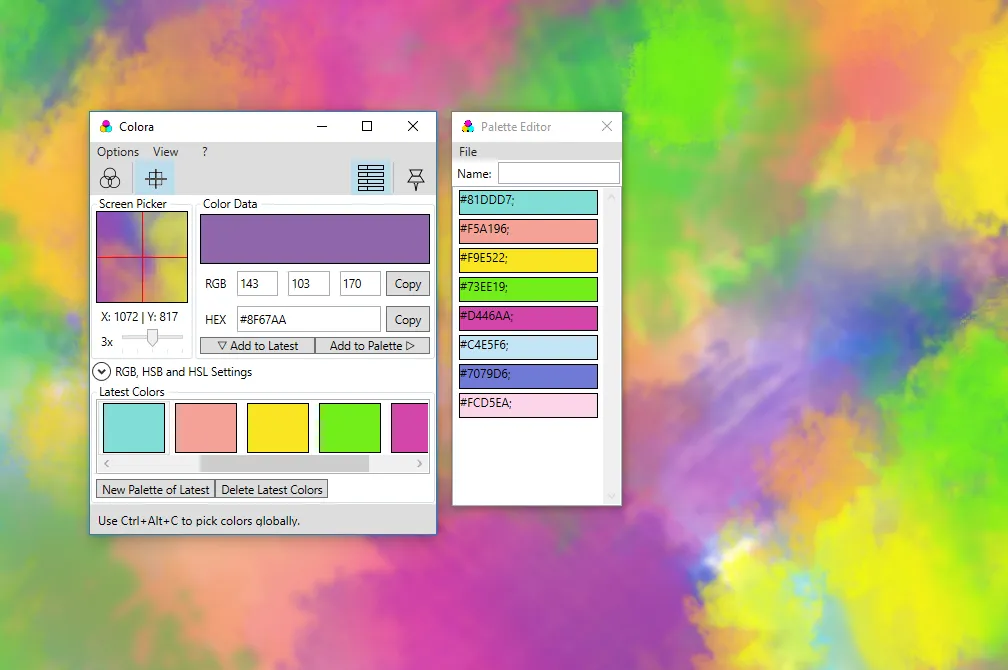This screenshot has width=1008, height=670.
Task: Select the #D446AA entry in Palette Editor
Action: 528,318
